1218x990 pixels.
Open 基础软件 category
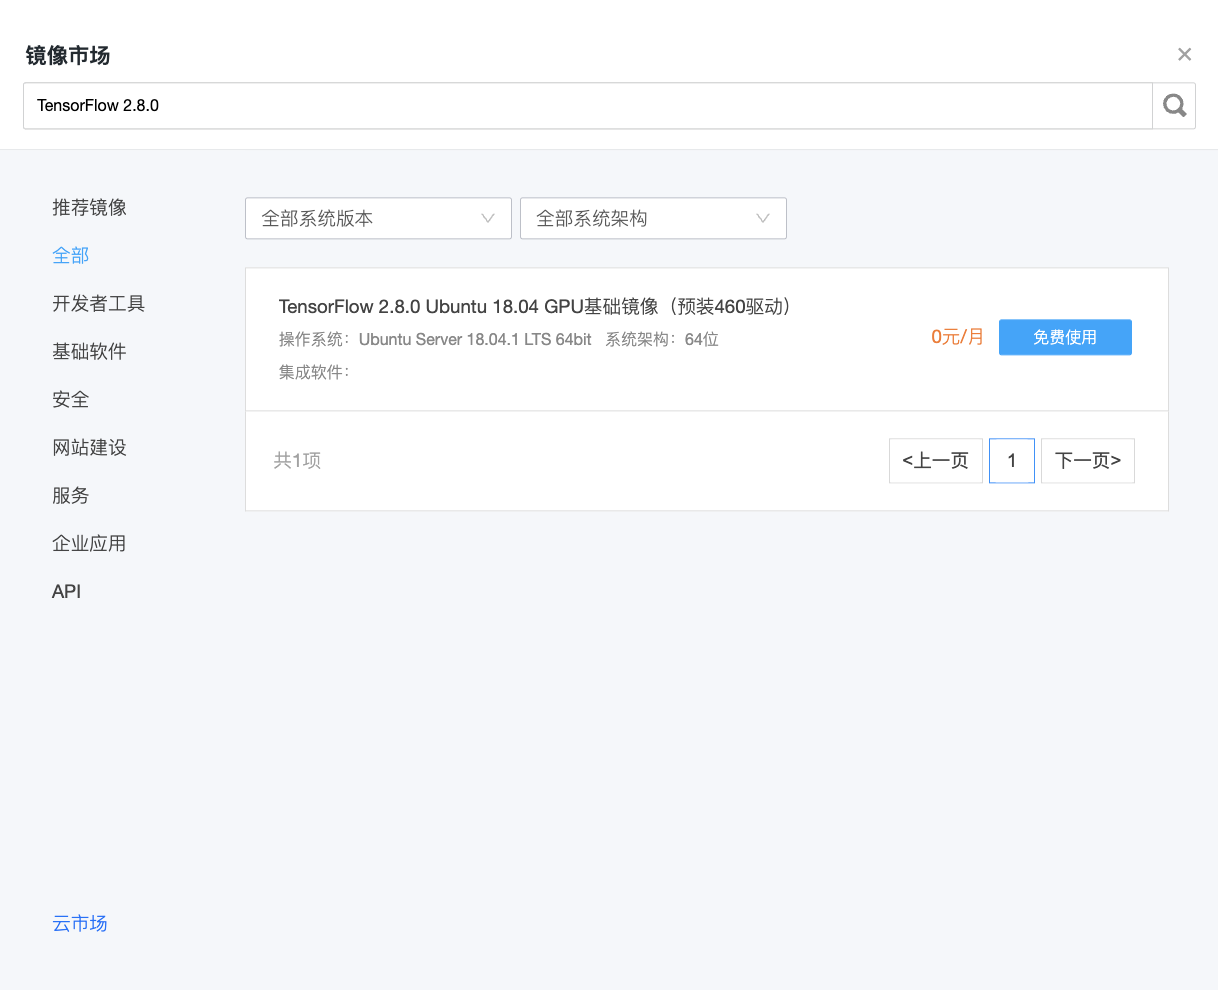(x=90, y=351)
